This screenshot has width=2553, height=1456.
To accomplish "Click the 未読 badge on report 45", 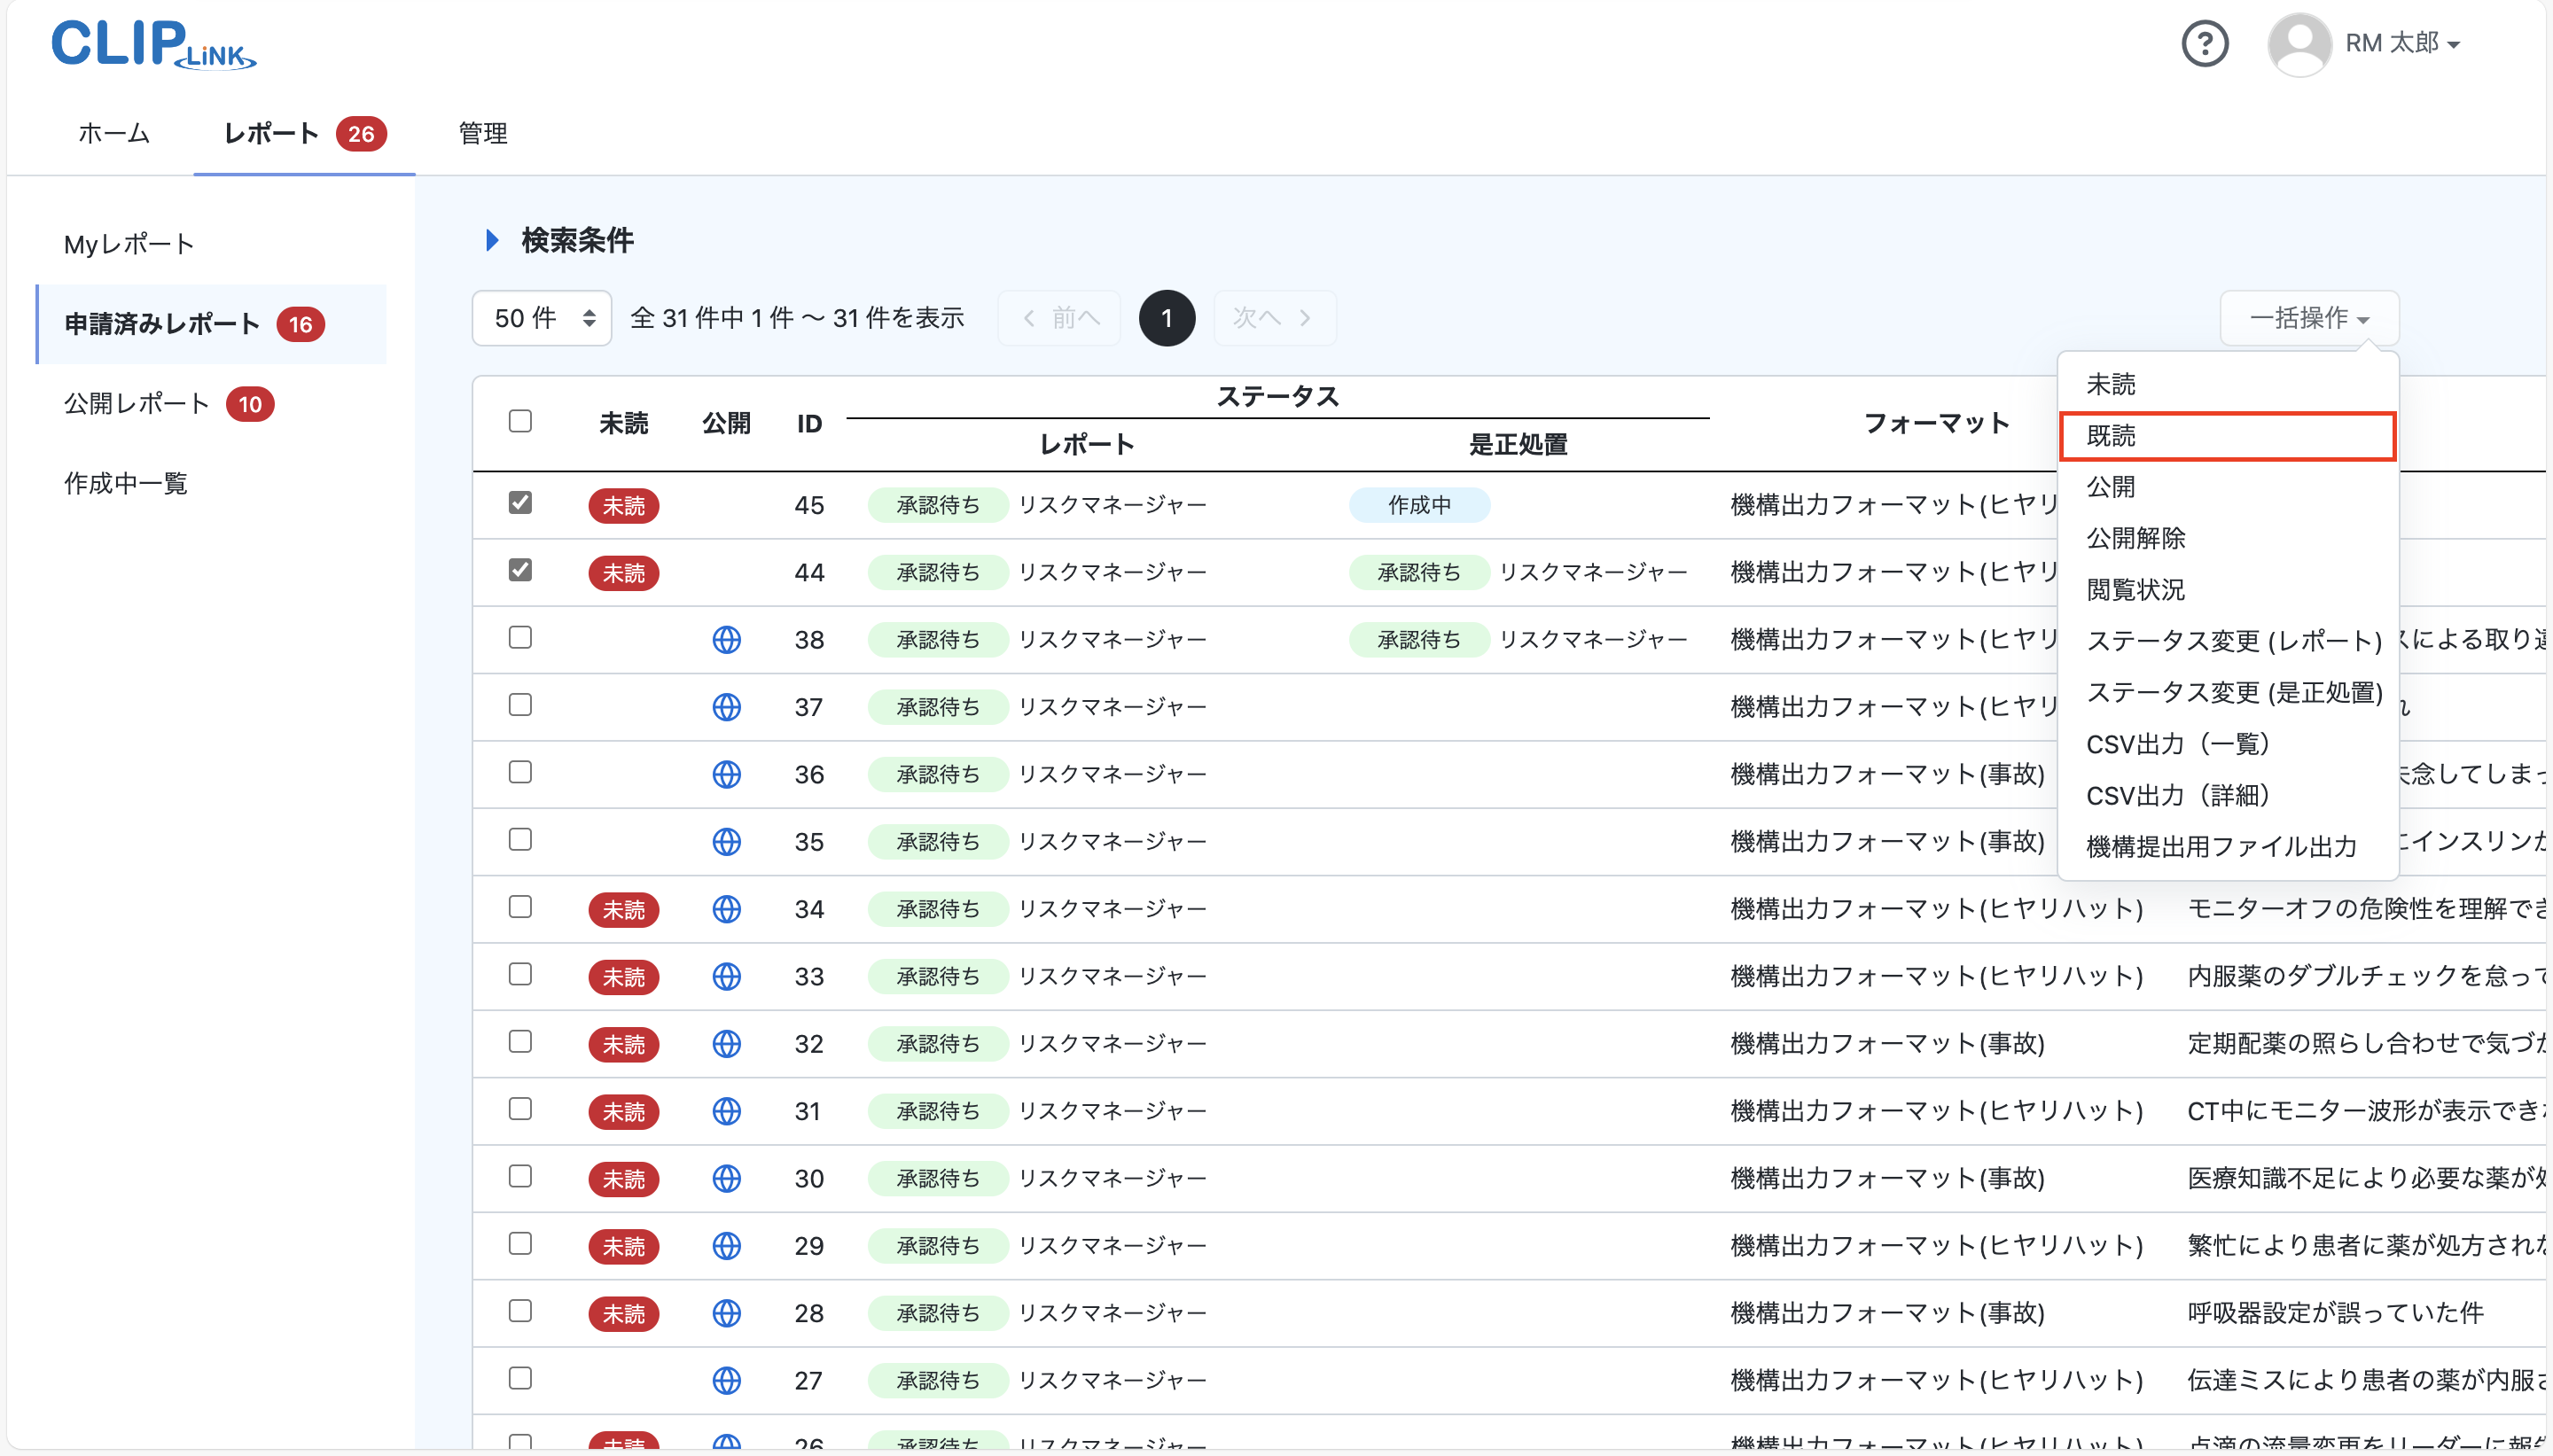I will 623,505.
